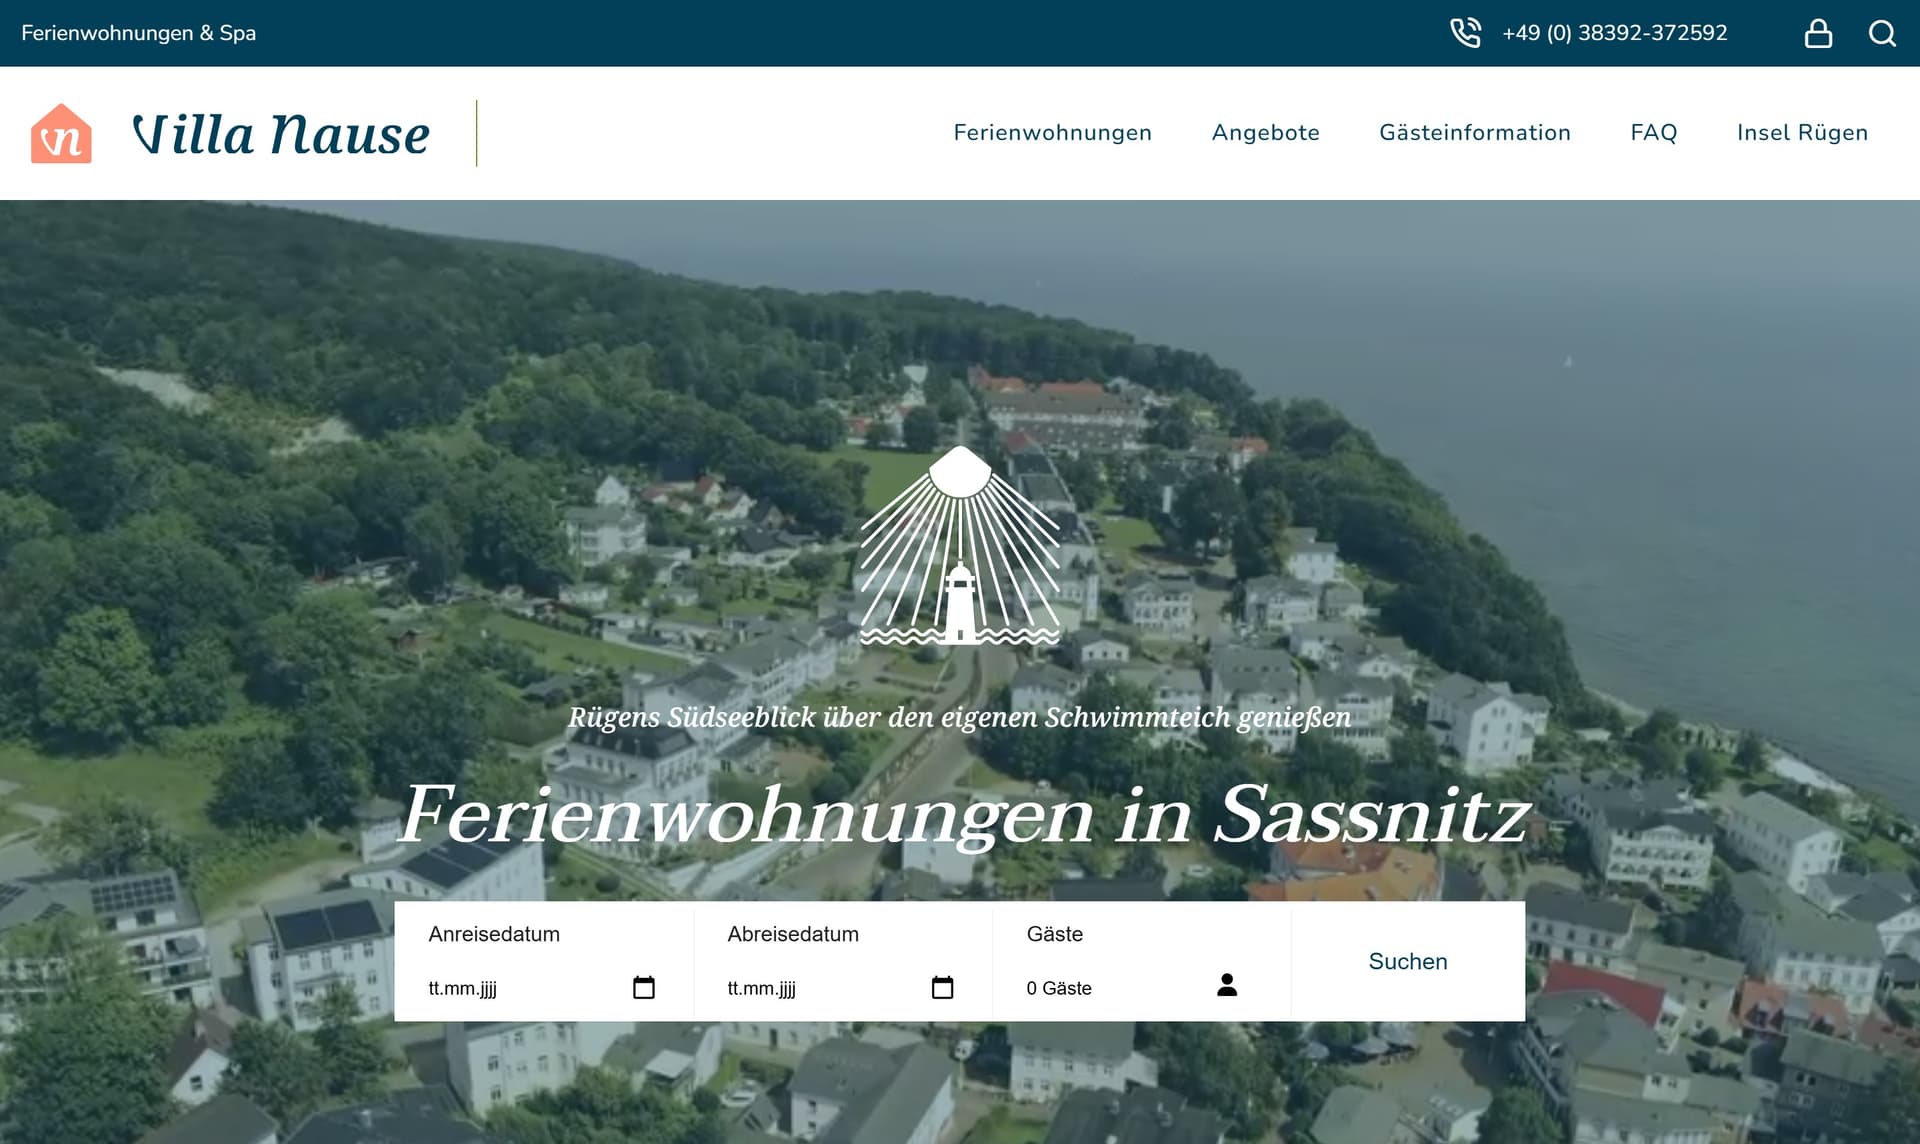Click the Ferienwohnungen in Sassnitz headline

(964, 815)
